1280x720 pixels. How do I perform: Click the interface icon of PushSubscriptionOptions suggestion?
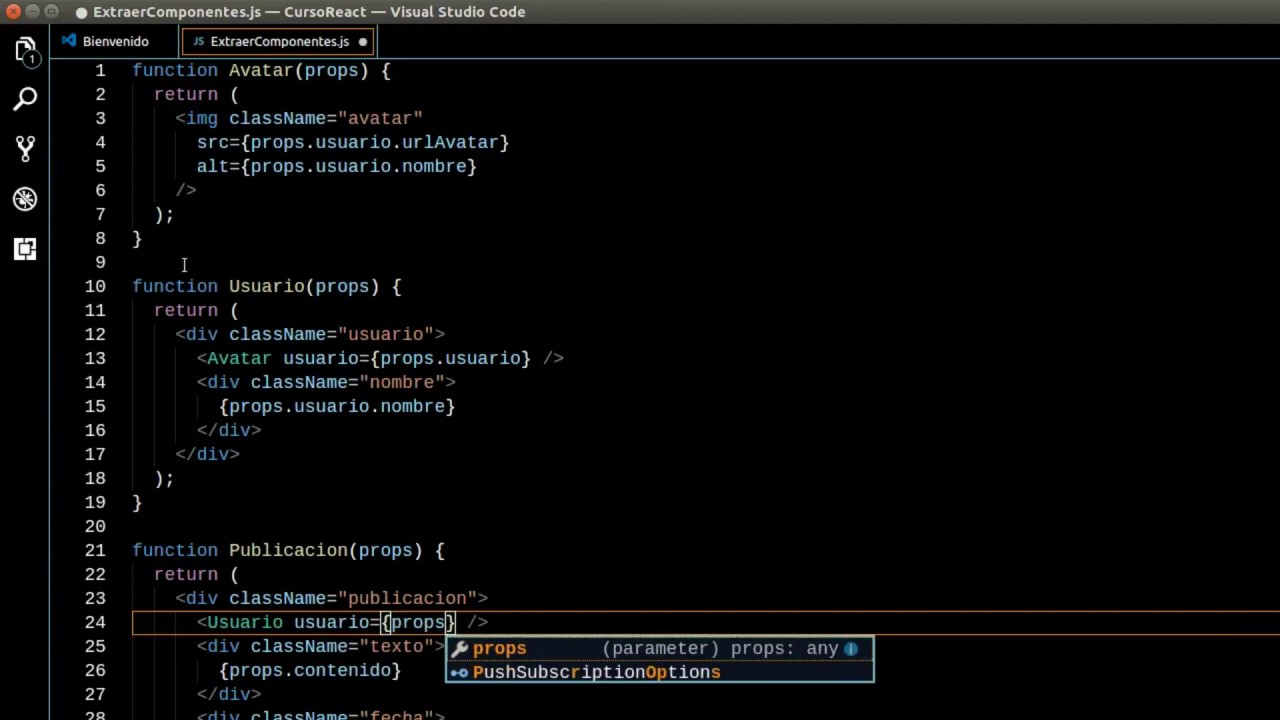point(459,673)
